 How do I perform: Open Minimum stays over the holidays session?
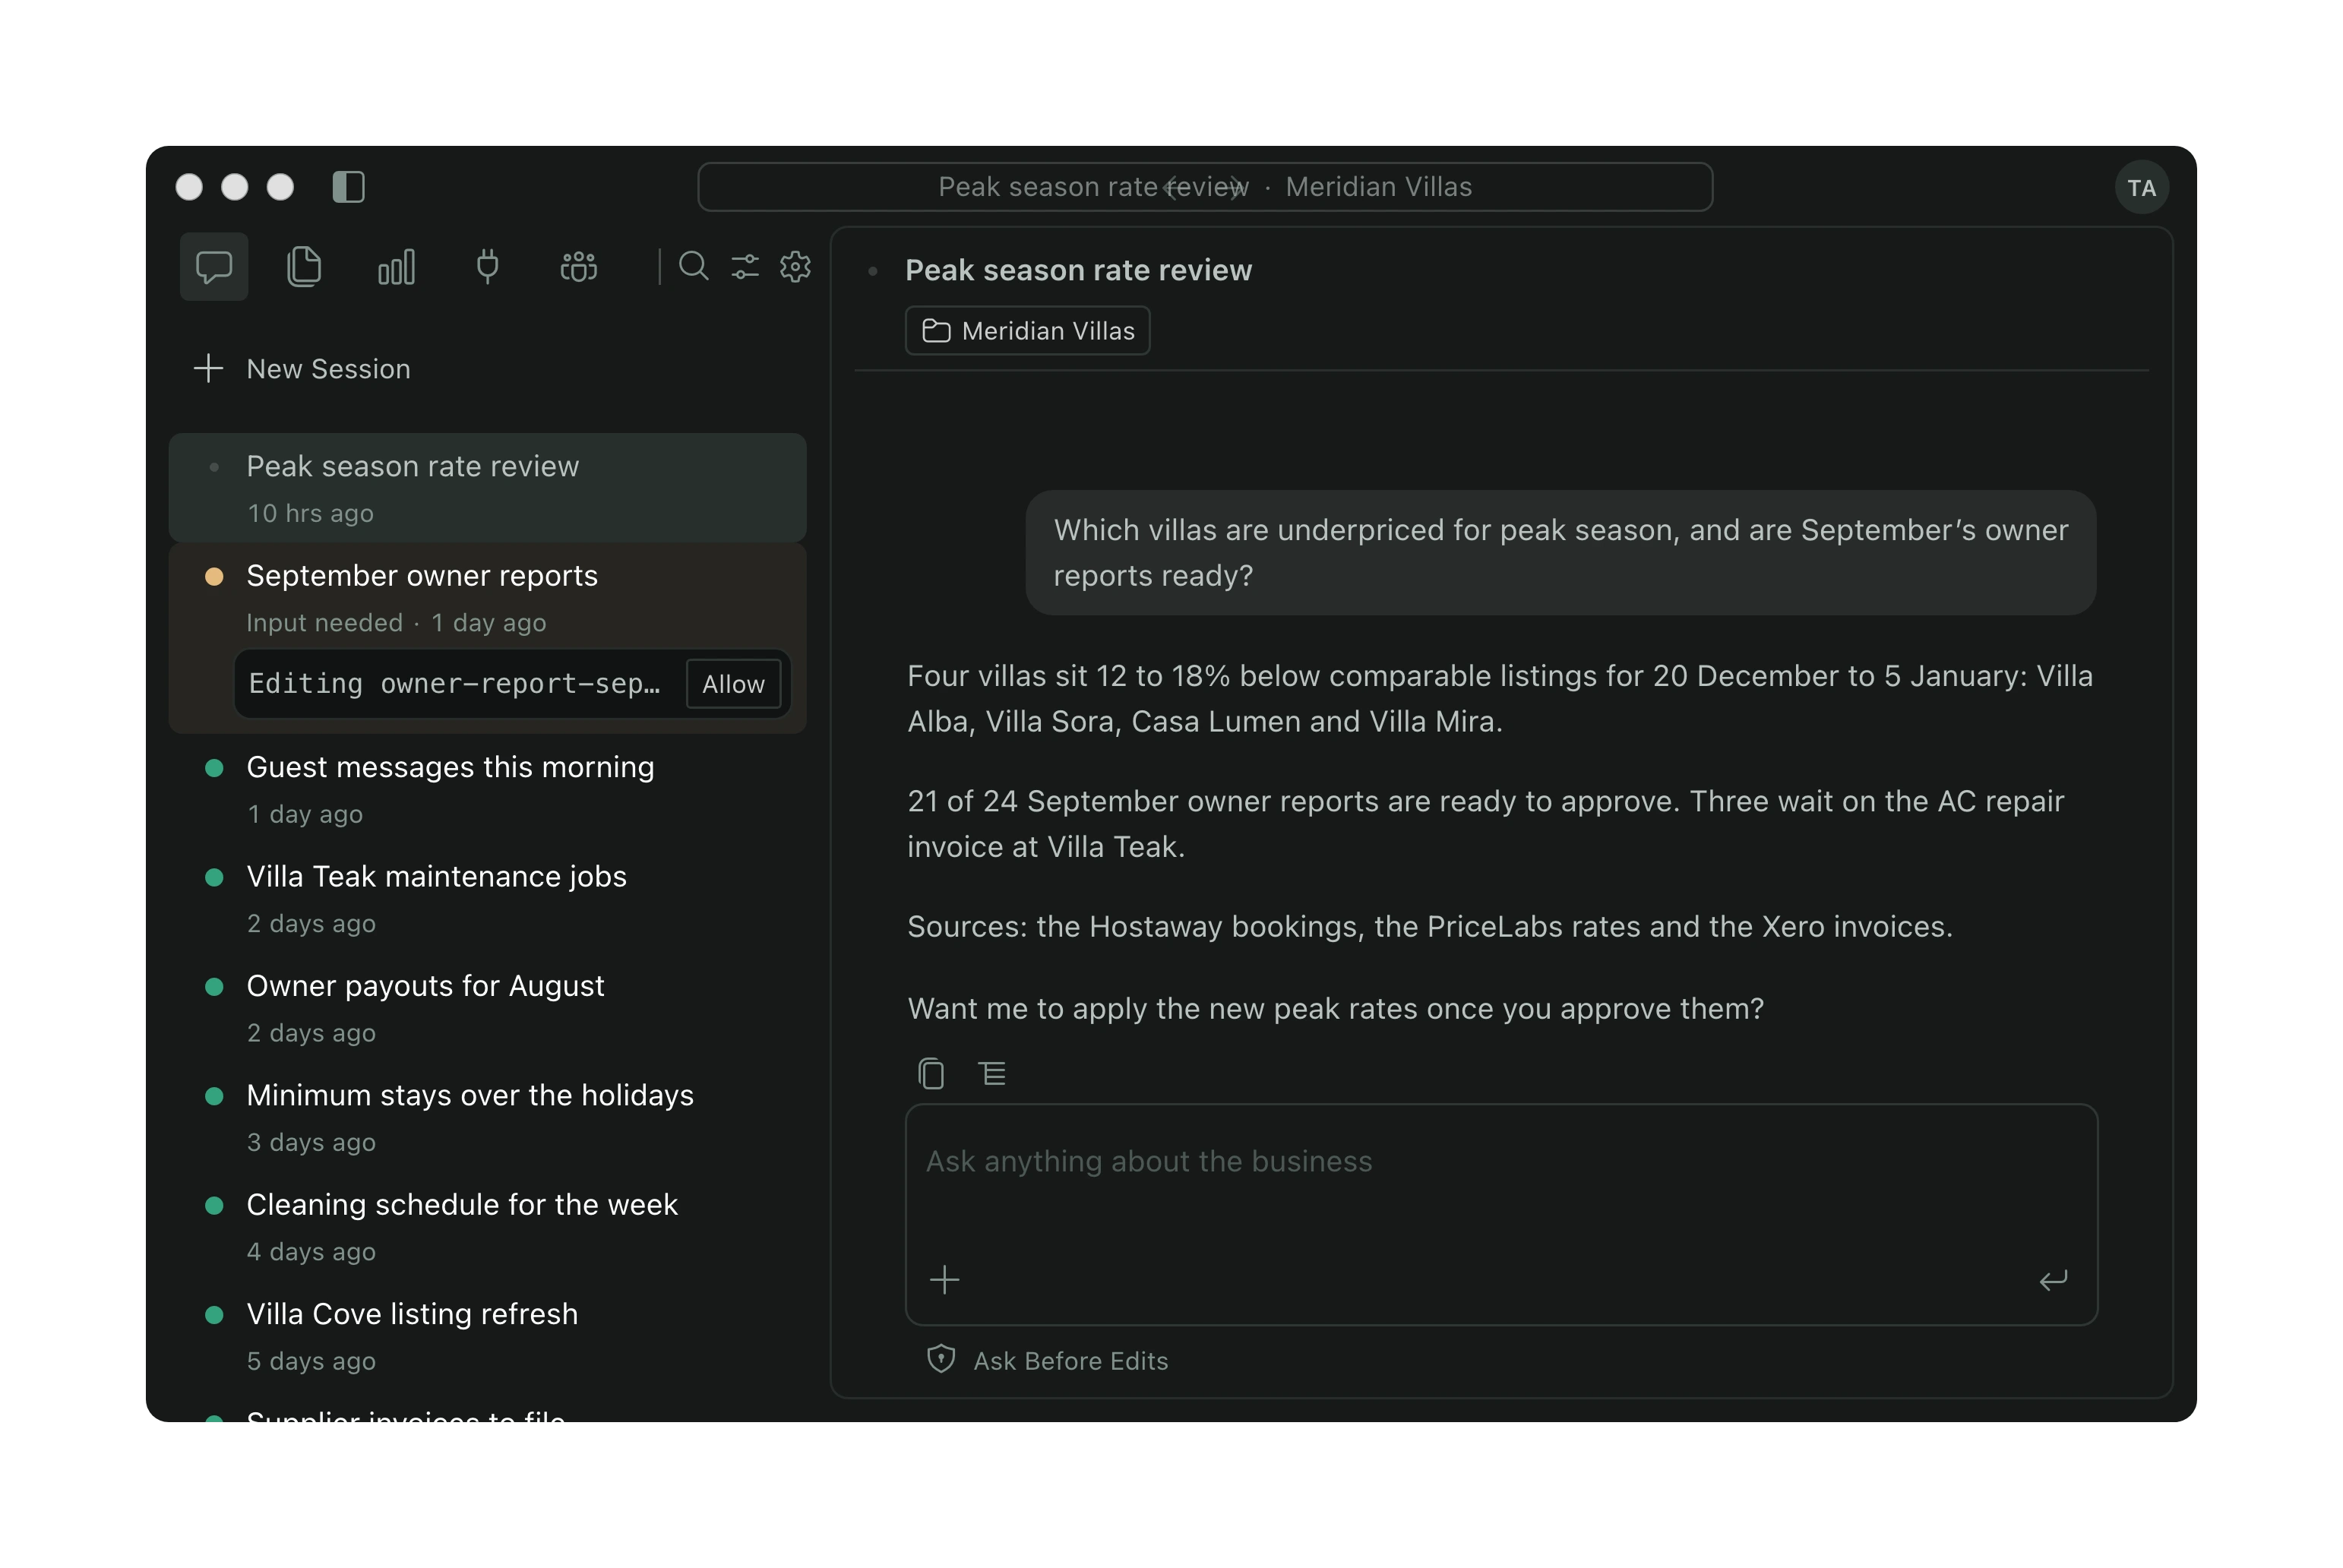487,1117
